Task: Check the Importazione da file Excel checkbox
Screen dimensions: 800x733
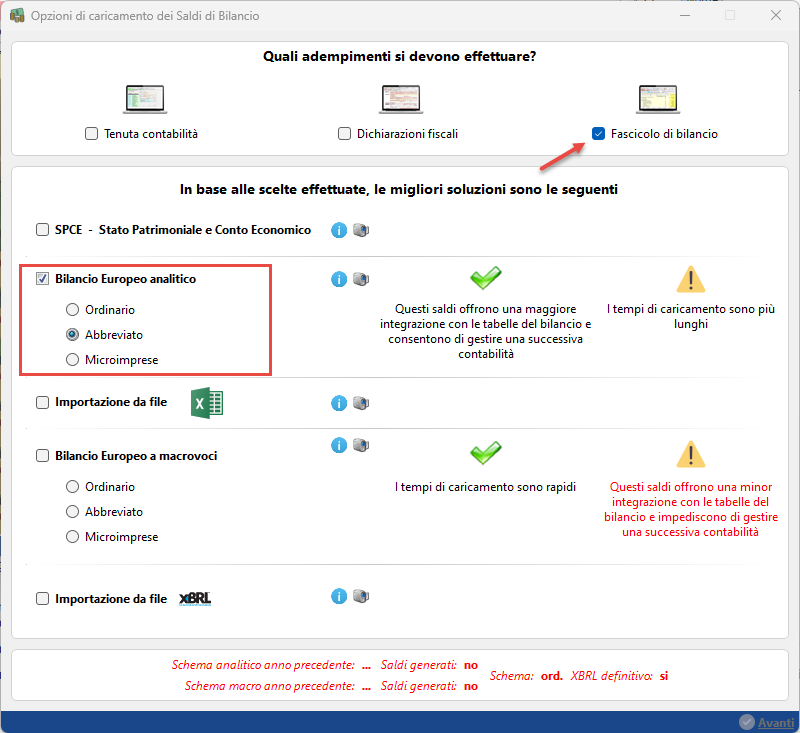Action: point(42,402)
